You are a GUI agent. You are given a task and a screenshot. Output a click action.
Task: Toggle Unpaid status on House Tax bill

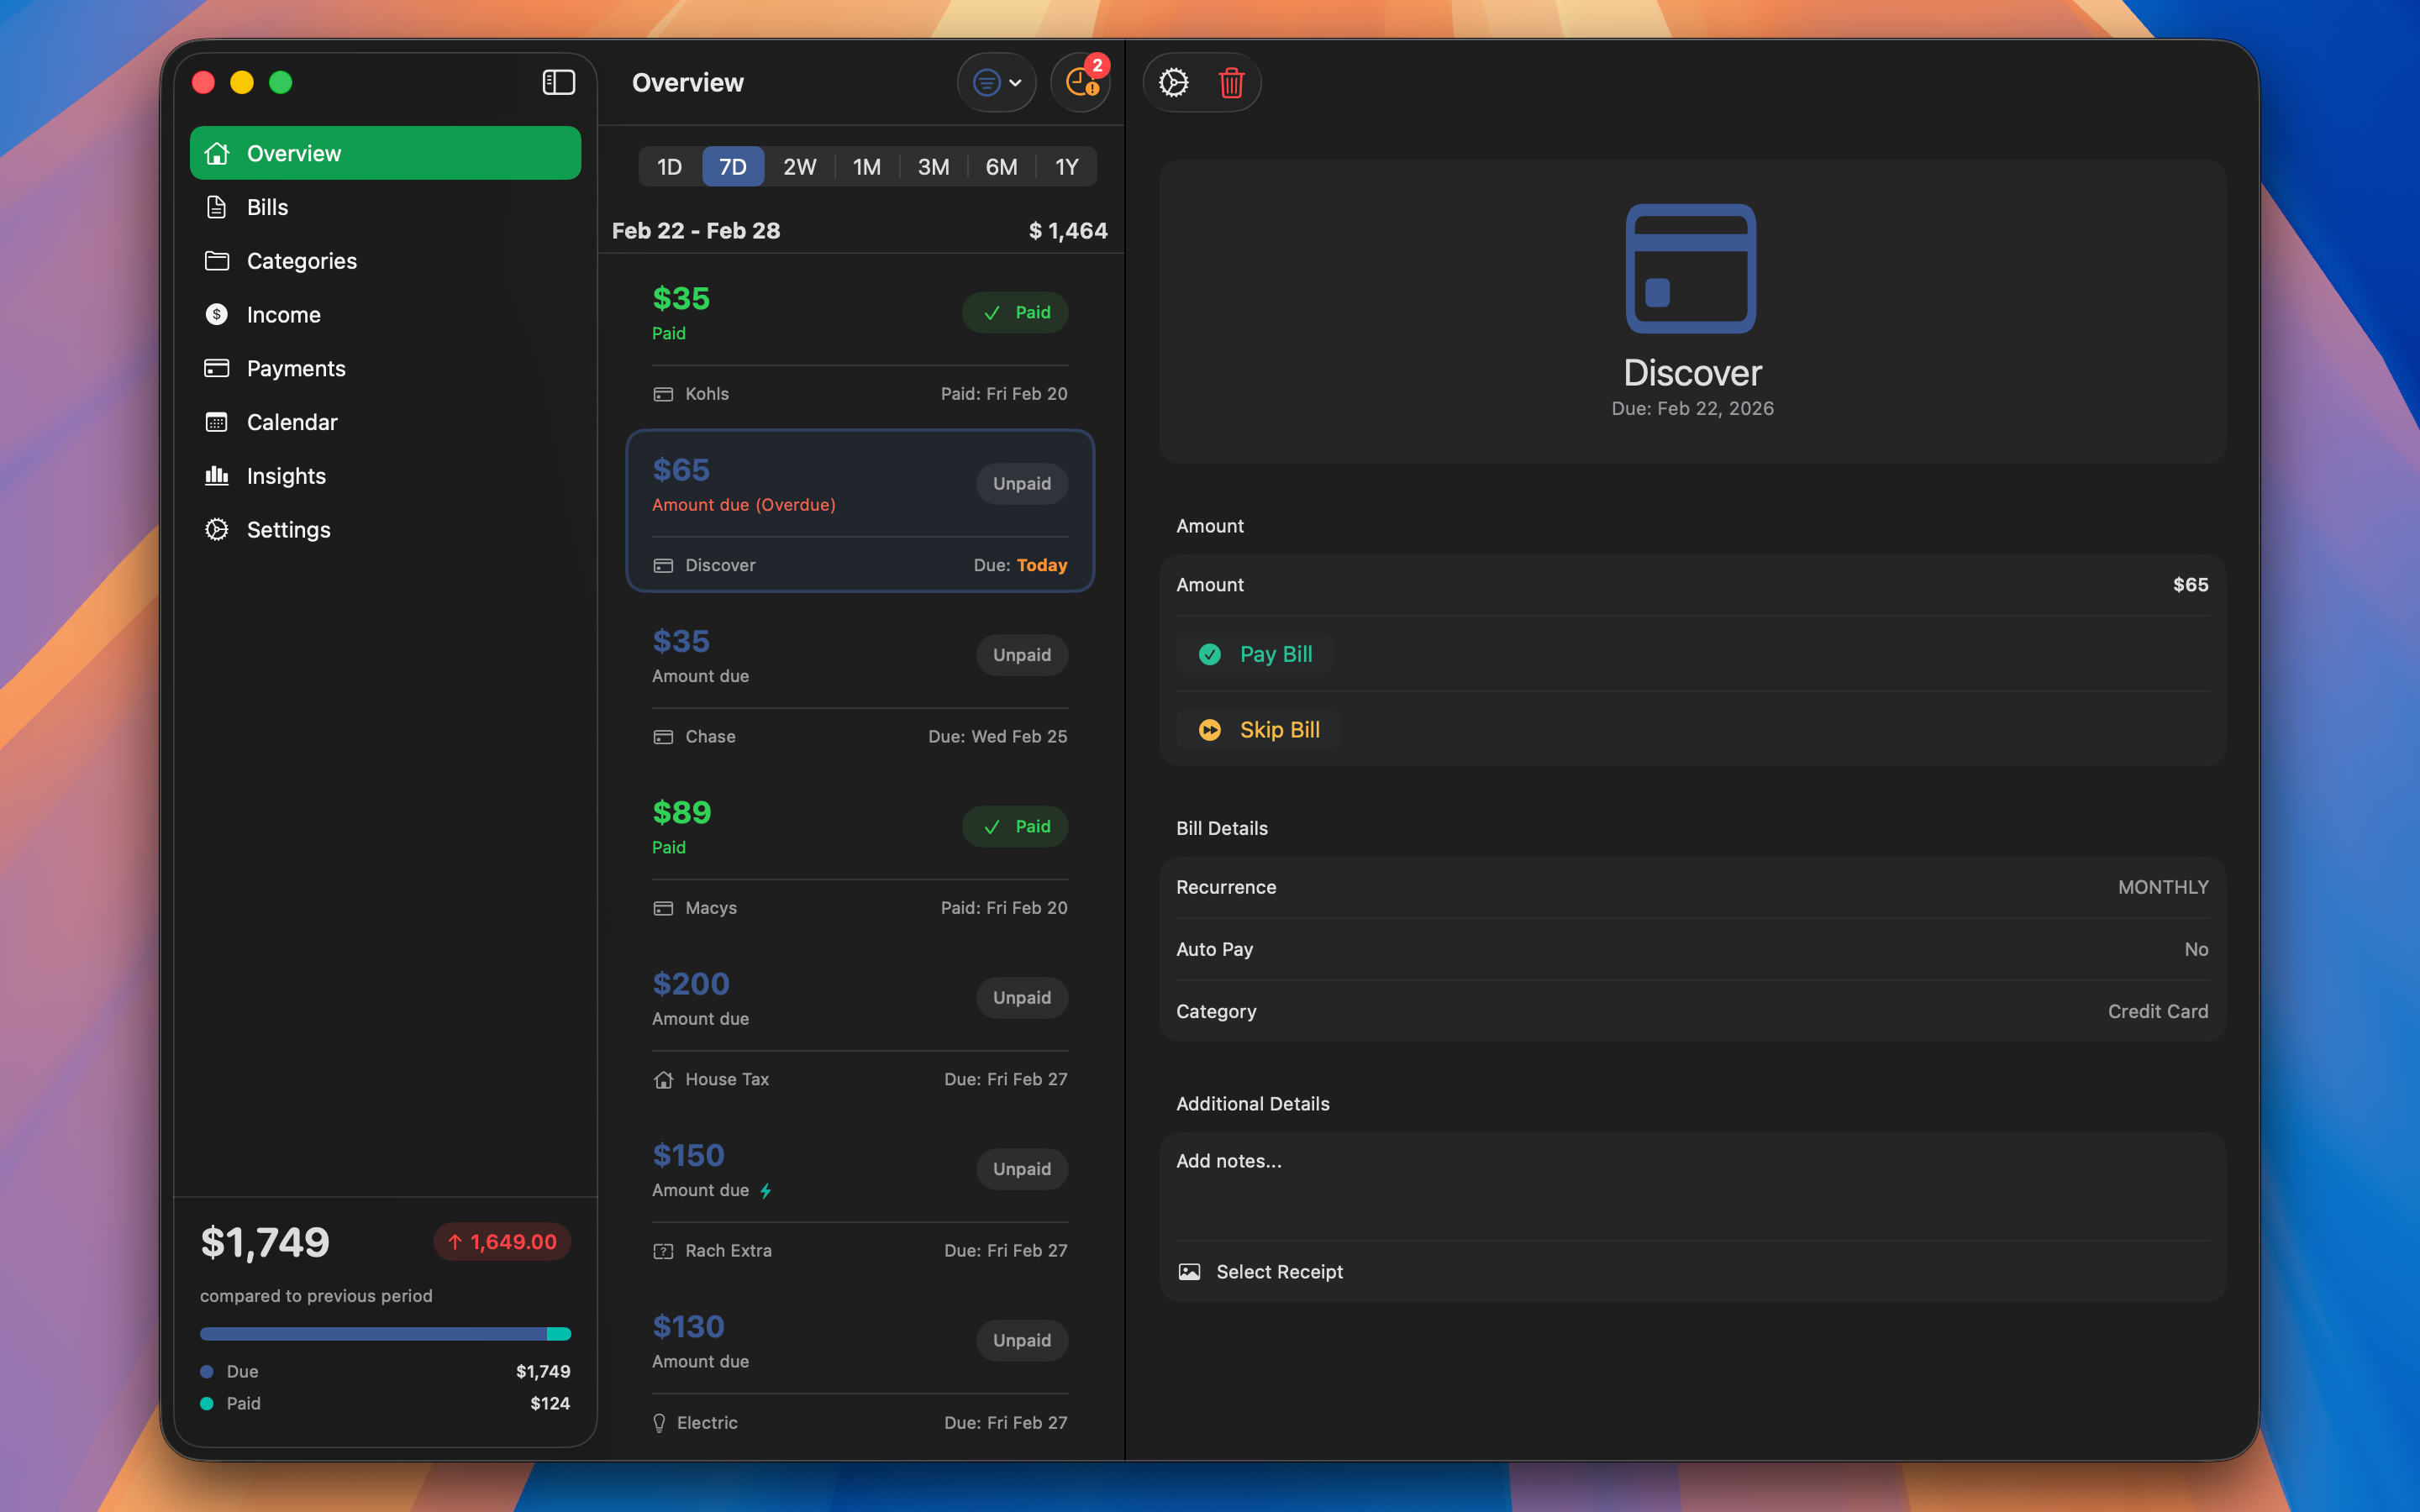click(1021, 998)
